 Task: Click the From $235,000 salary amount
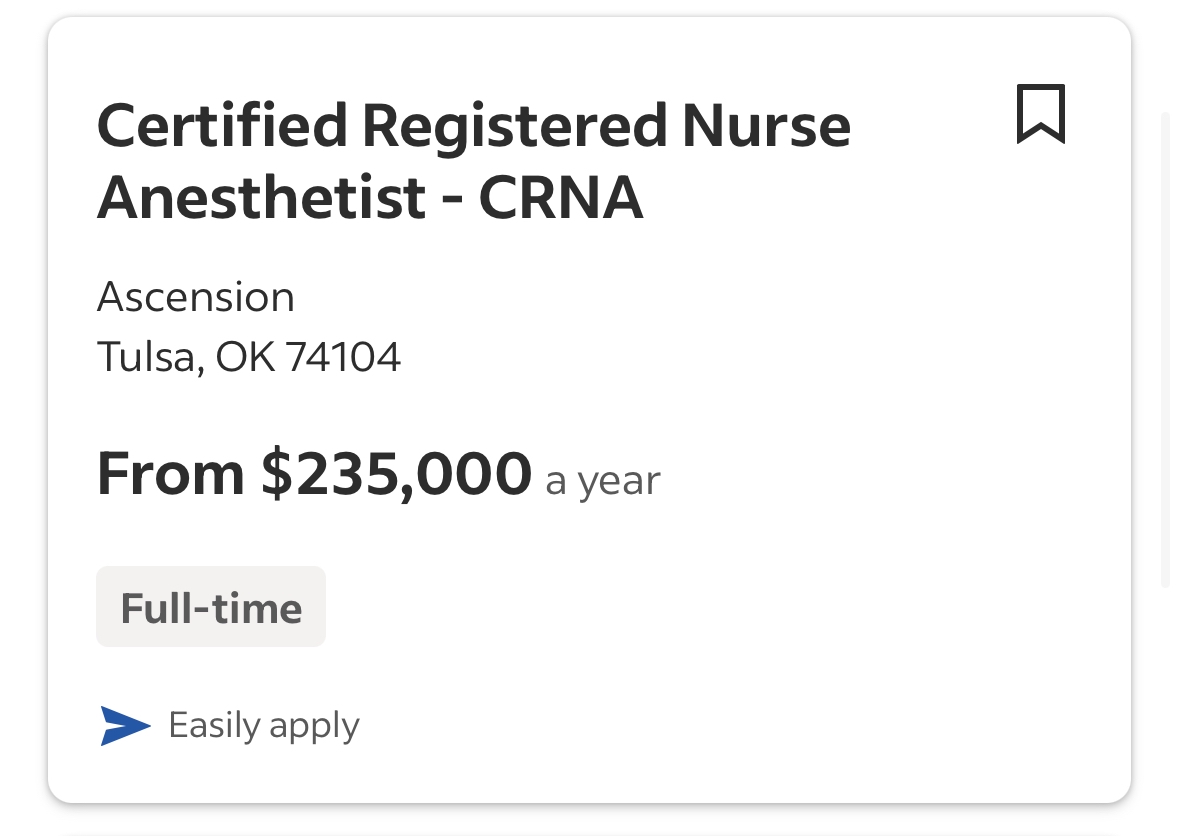(x=314, y=474)
